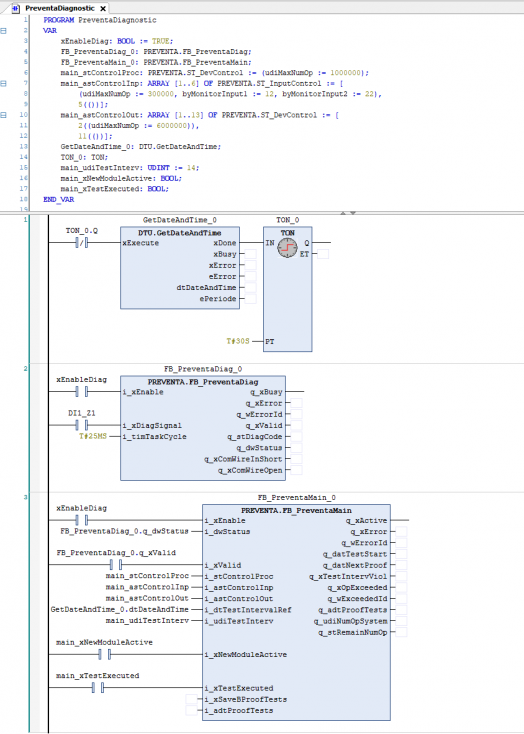Click the dtDateAndTime output box
Screen dimensions: 524x734
click(251, 287)
